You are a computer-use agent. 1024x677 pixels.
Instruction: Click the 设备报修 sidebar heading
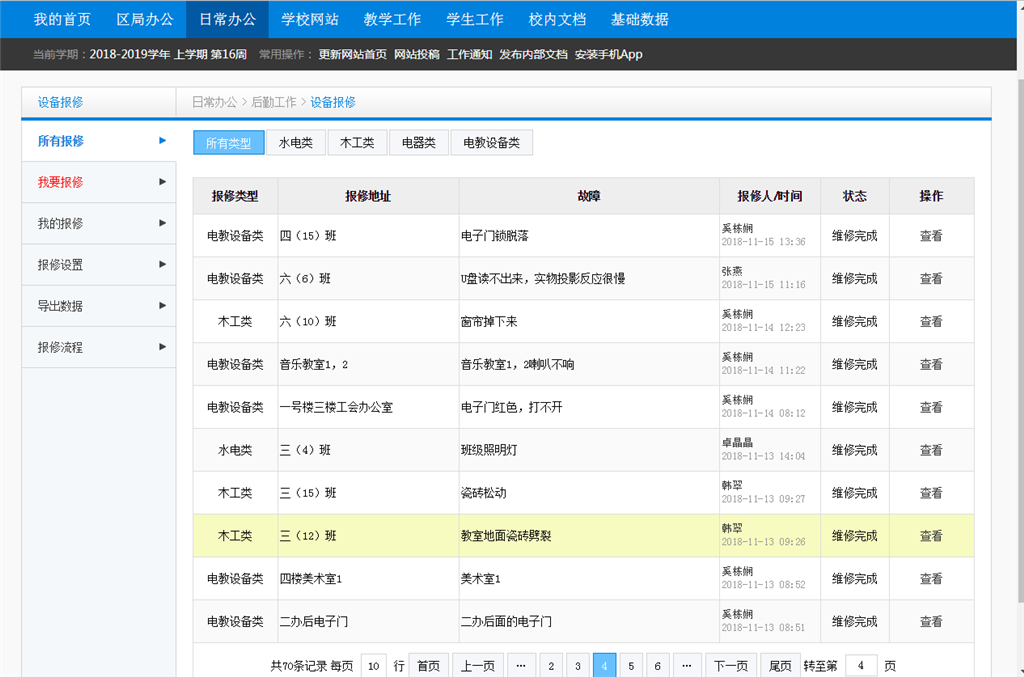click(61, 102)
